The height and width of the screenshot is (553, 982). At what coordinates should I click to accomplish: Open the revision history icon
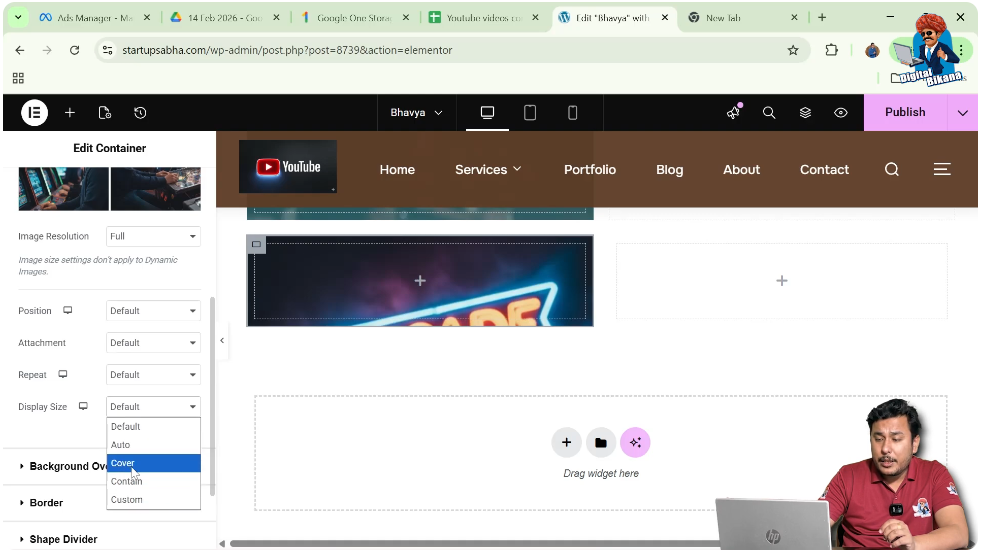pos(140,113)
